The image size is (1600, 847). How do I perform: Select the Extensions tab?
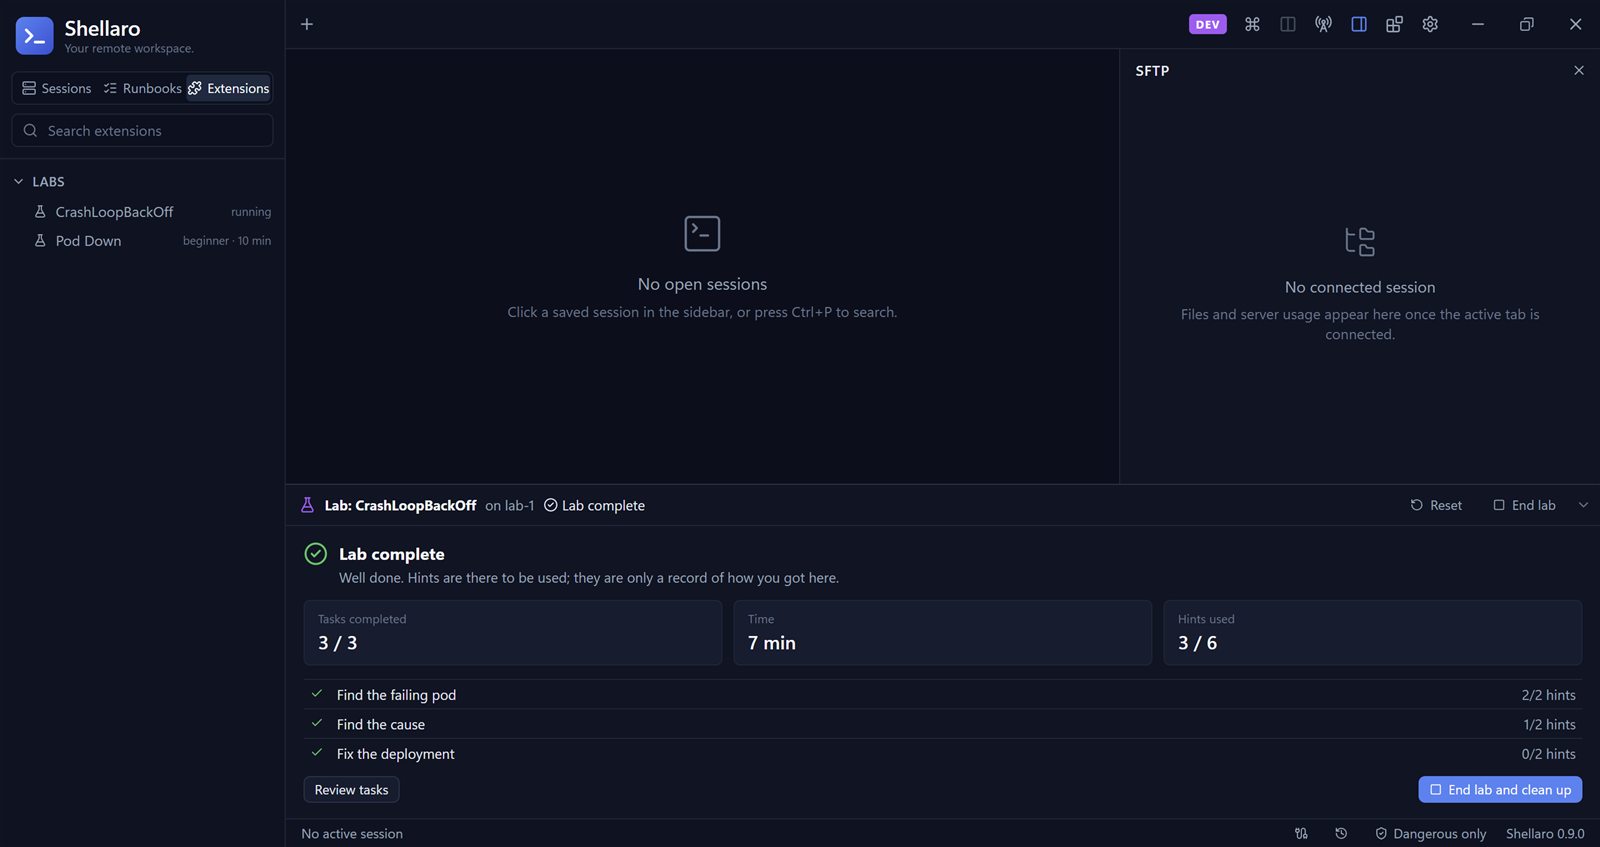coord(229,88)
